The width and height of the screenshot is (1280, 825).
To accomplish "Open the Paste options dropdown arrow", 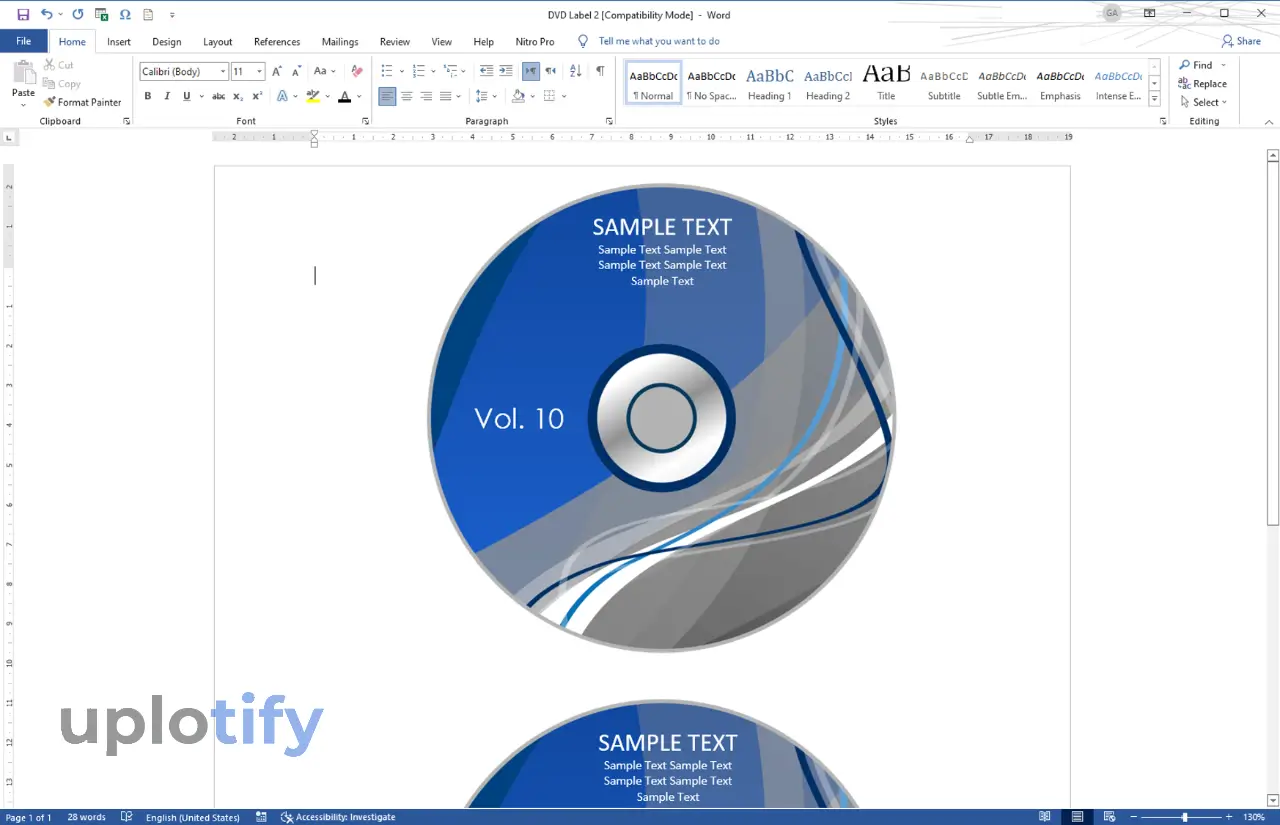I will click(x=23, y=104).
